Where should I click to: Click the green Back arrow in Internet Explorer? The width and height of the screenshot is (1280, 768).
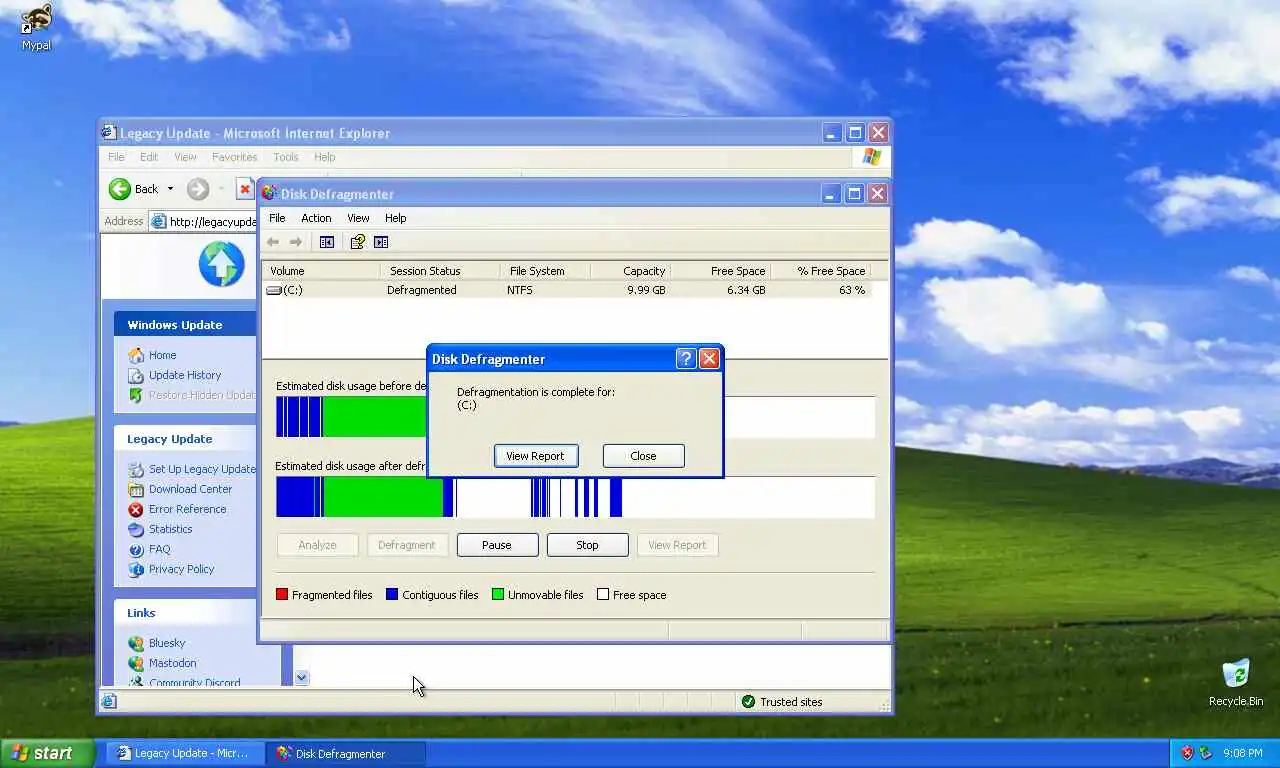[x=120, y=189]
